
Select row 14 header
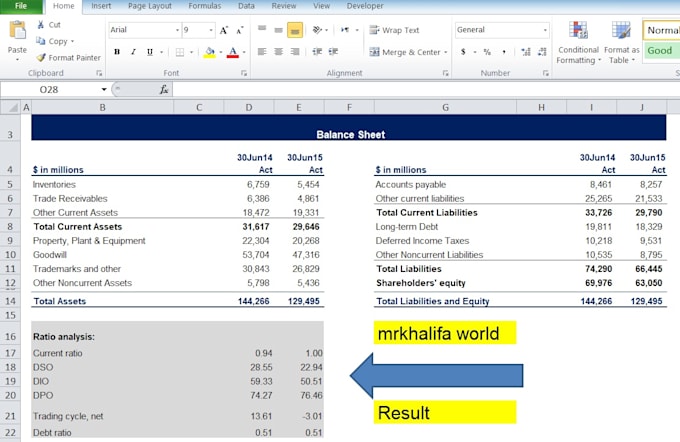[x=10, y=301]
